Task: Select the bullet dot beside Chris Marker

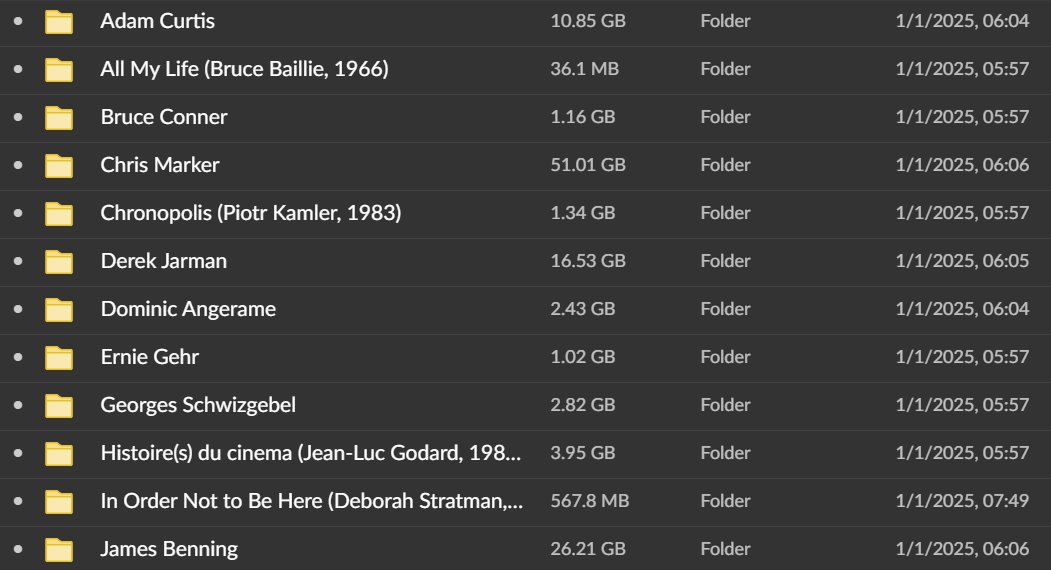Action: 17,165
